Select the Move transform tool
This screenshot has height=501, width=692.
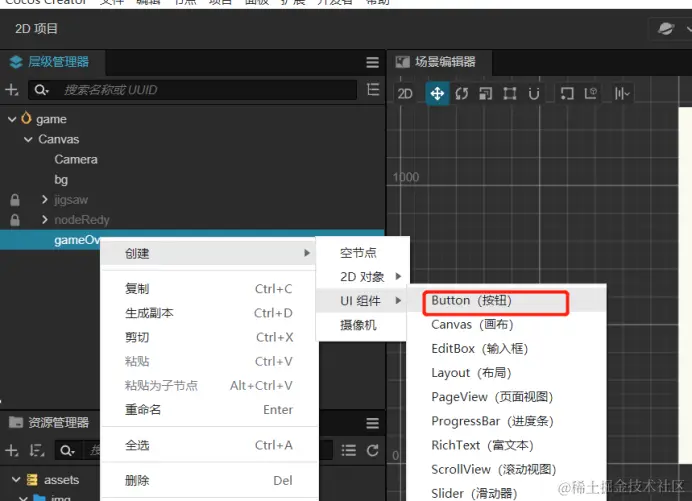tap(437, 93)
